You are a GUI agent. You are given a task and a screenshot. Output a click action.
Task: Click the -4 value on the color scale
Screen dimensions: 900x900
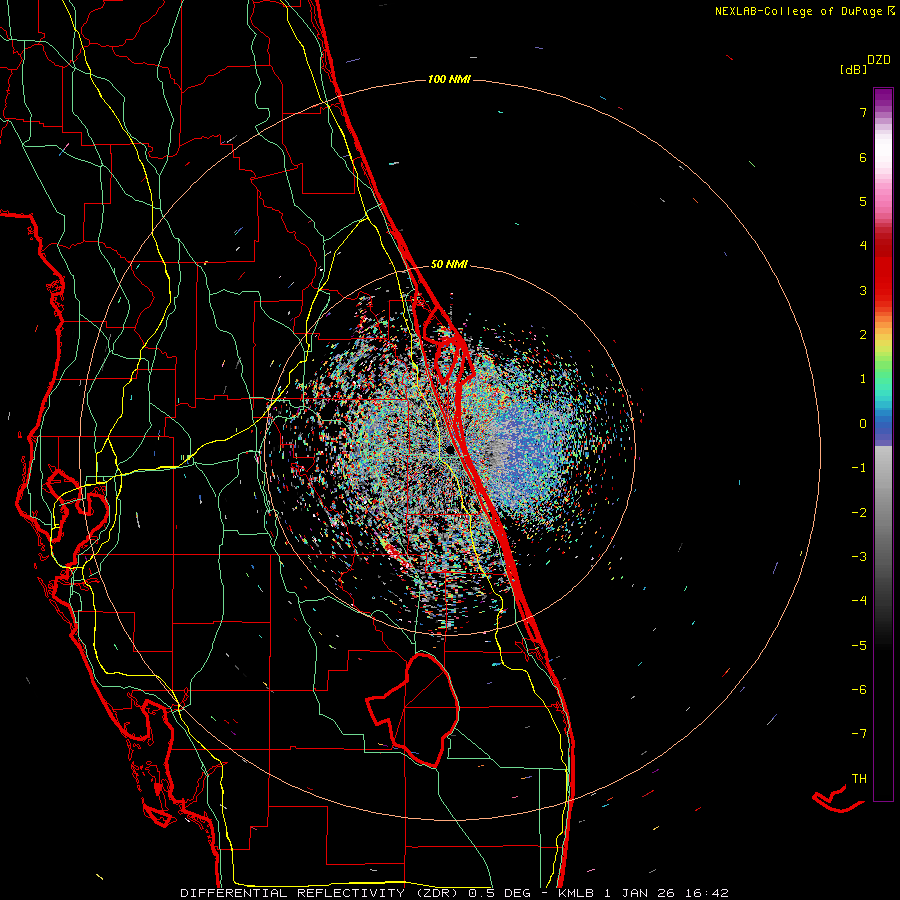859,601
